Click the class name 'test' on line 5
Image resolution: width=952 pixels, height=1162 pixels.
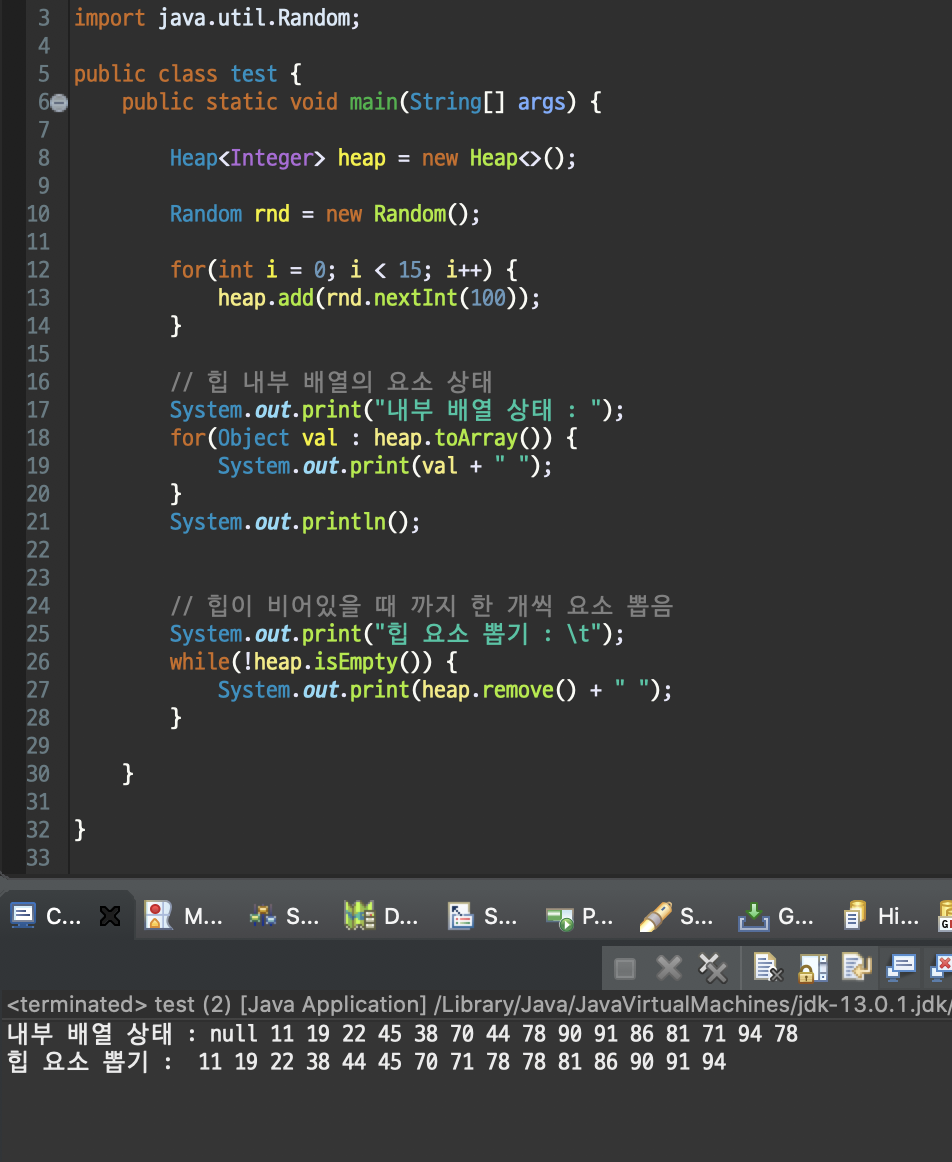coord(253,74)
